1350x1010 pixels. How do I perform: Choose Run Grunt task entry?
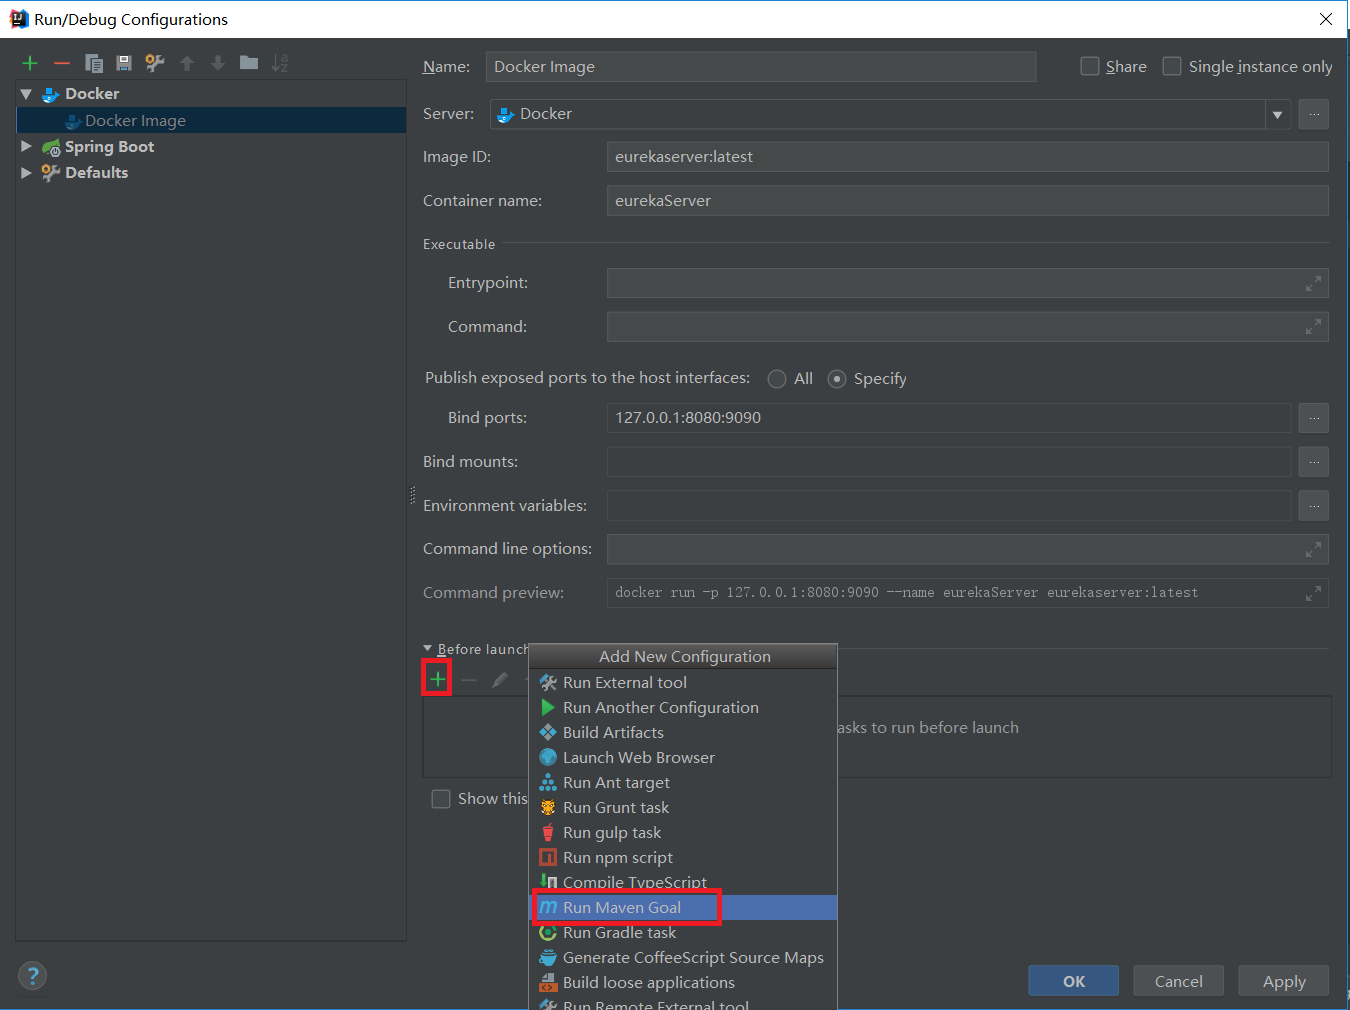(x=683, y=807)
